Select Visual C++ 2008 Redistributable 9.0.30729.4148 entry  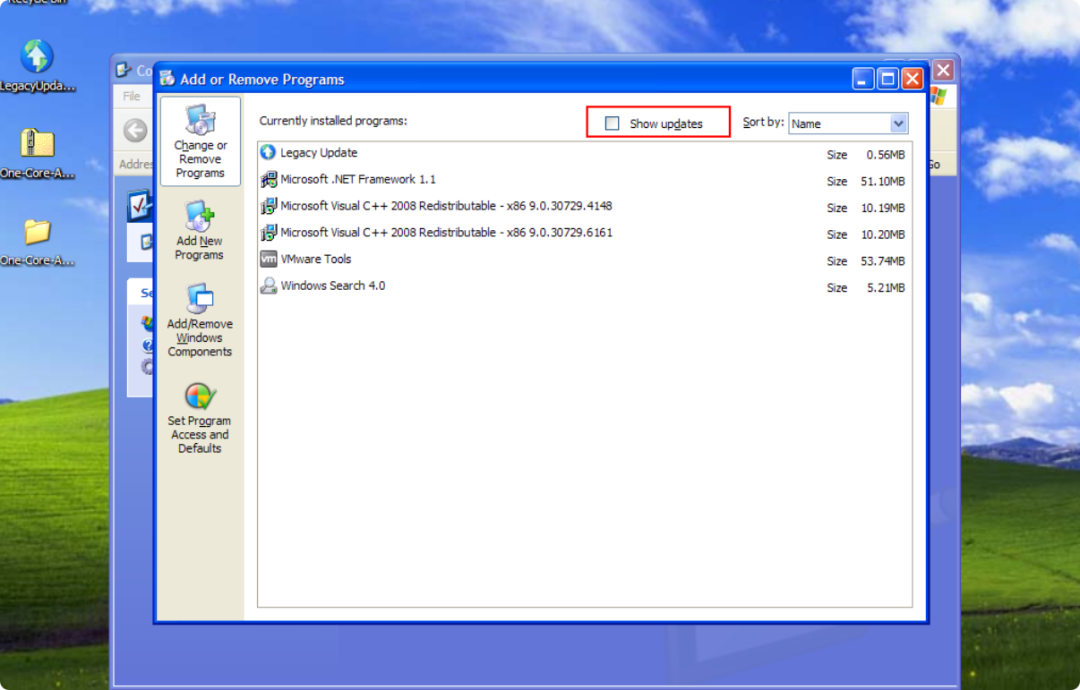tap(446, 206)
